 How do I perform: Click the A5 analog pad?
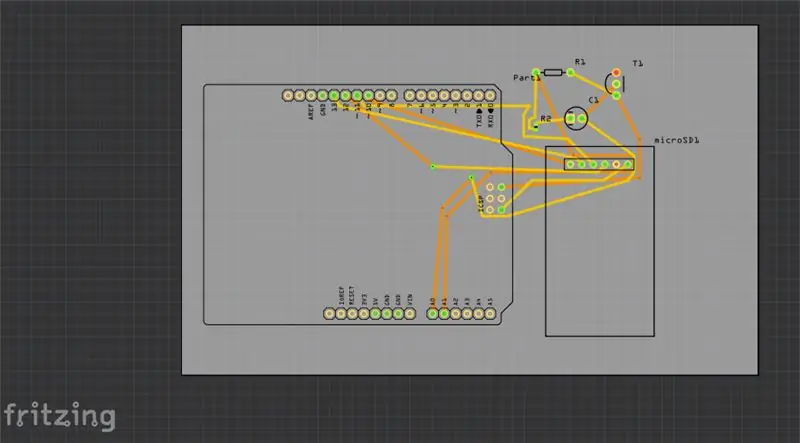[x=490, y=313]
